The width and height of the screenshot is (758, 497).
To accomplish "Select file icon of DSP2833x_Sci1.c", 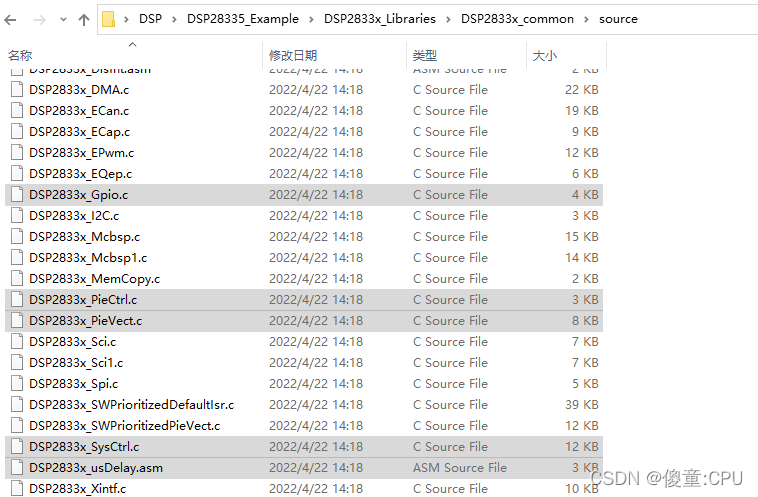I will point(17,363).
